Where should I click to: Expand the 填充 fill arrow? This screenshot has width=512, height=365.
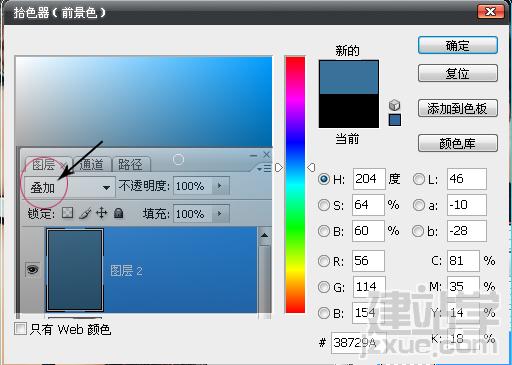coord(220,213)
